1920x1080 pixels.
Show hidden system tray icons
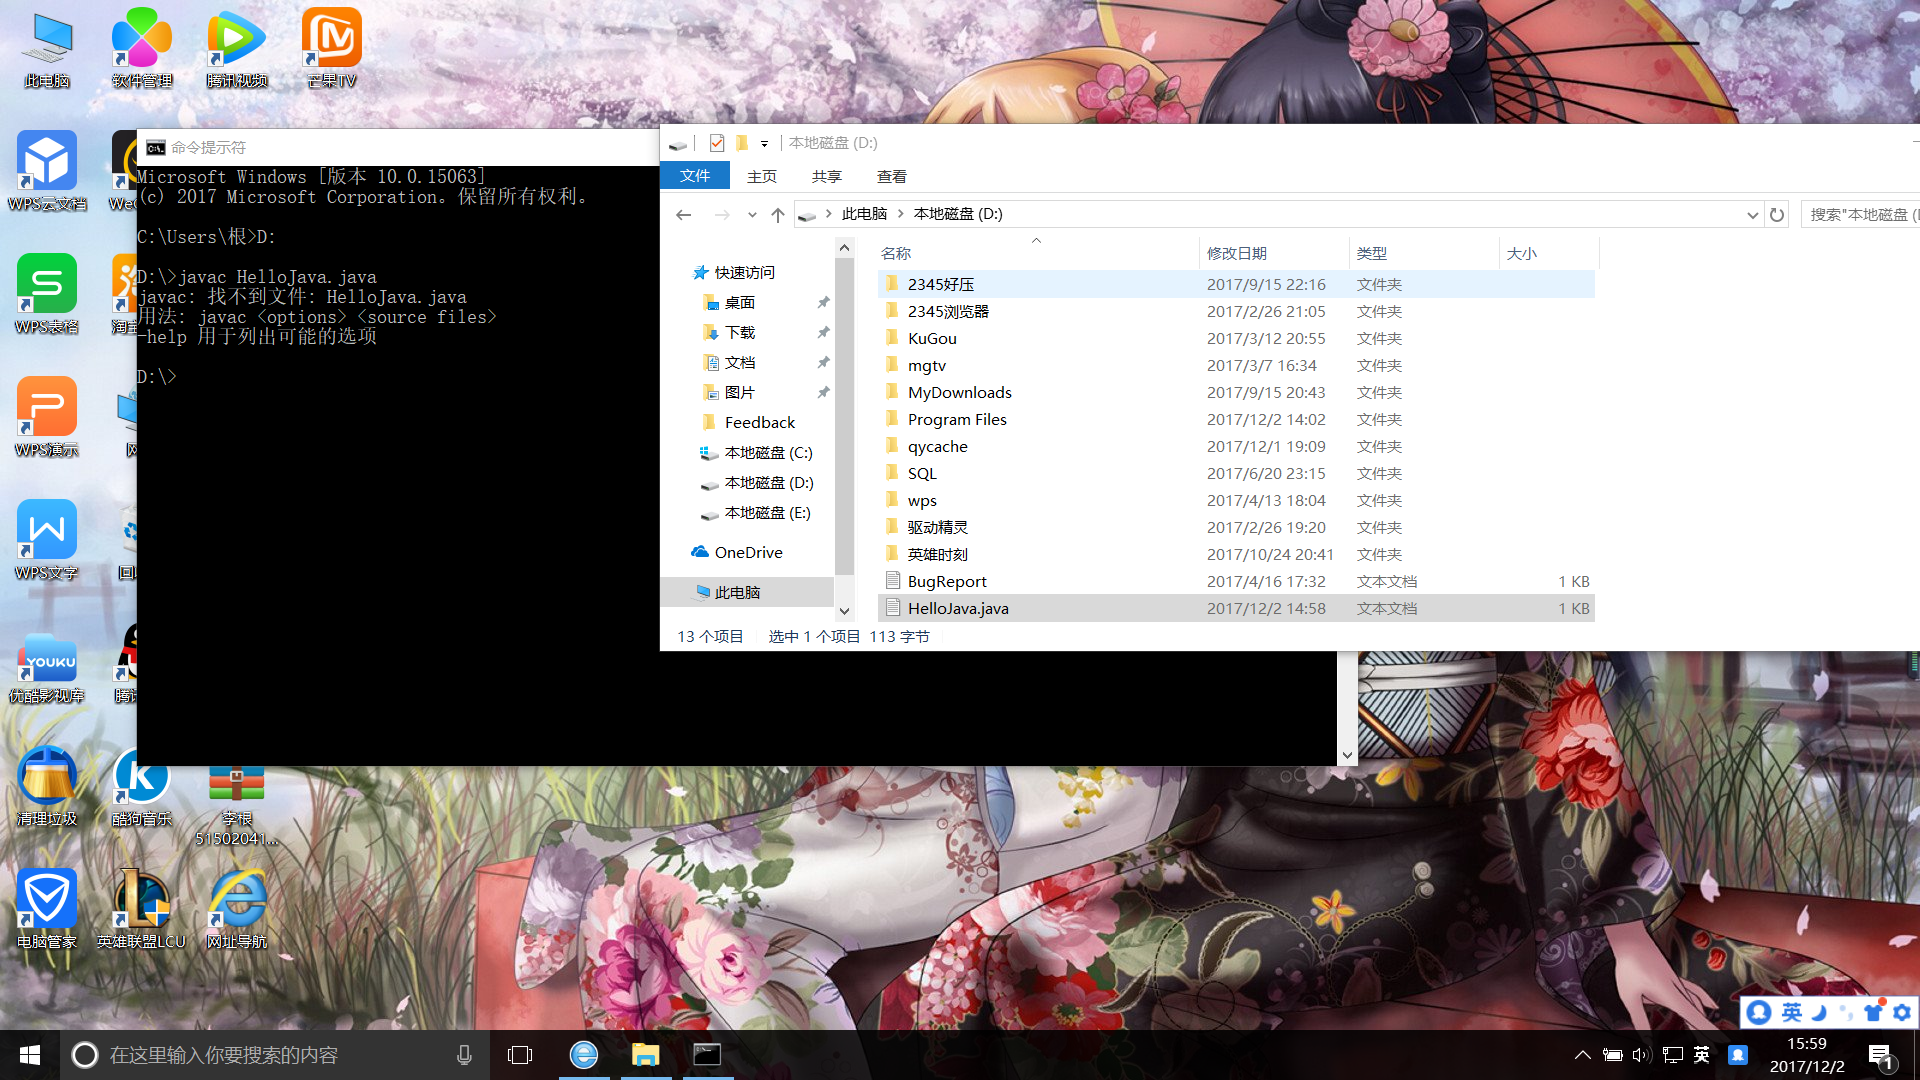coord(1583,1055)
